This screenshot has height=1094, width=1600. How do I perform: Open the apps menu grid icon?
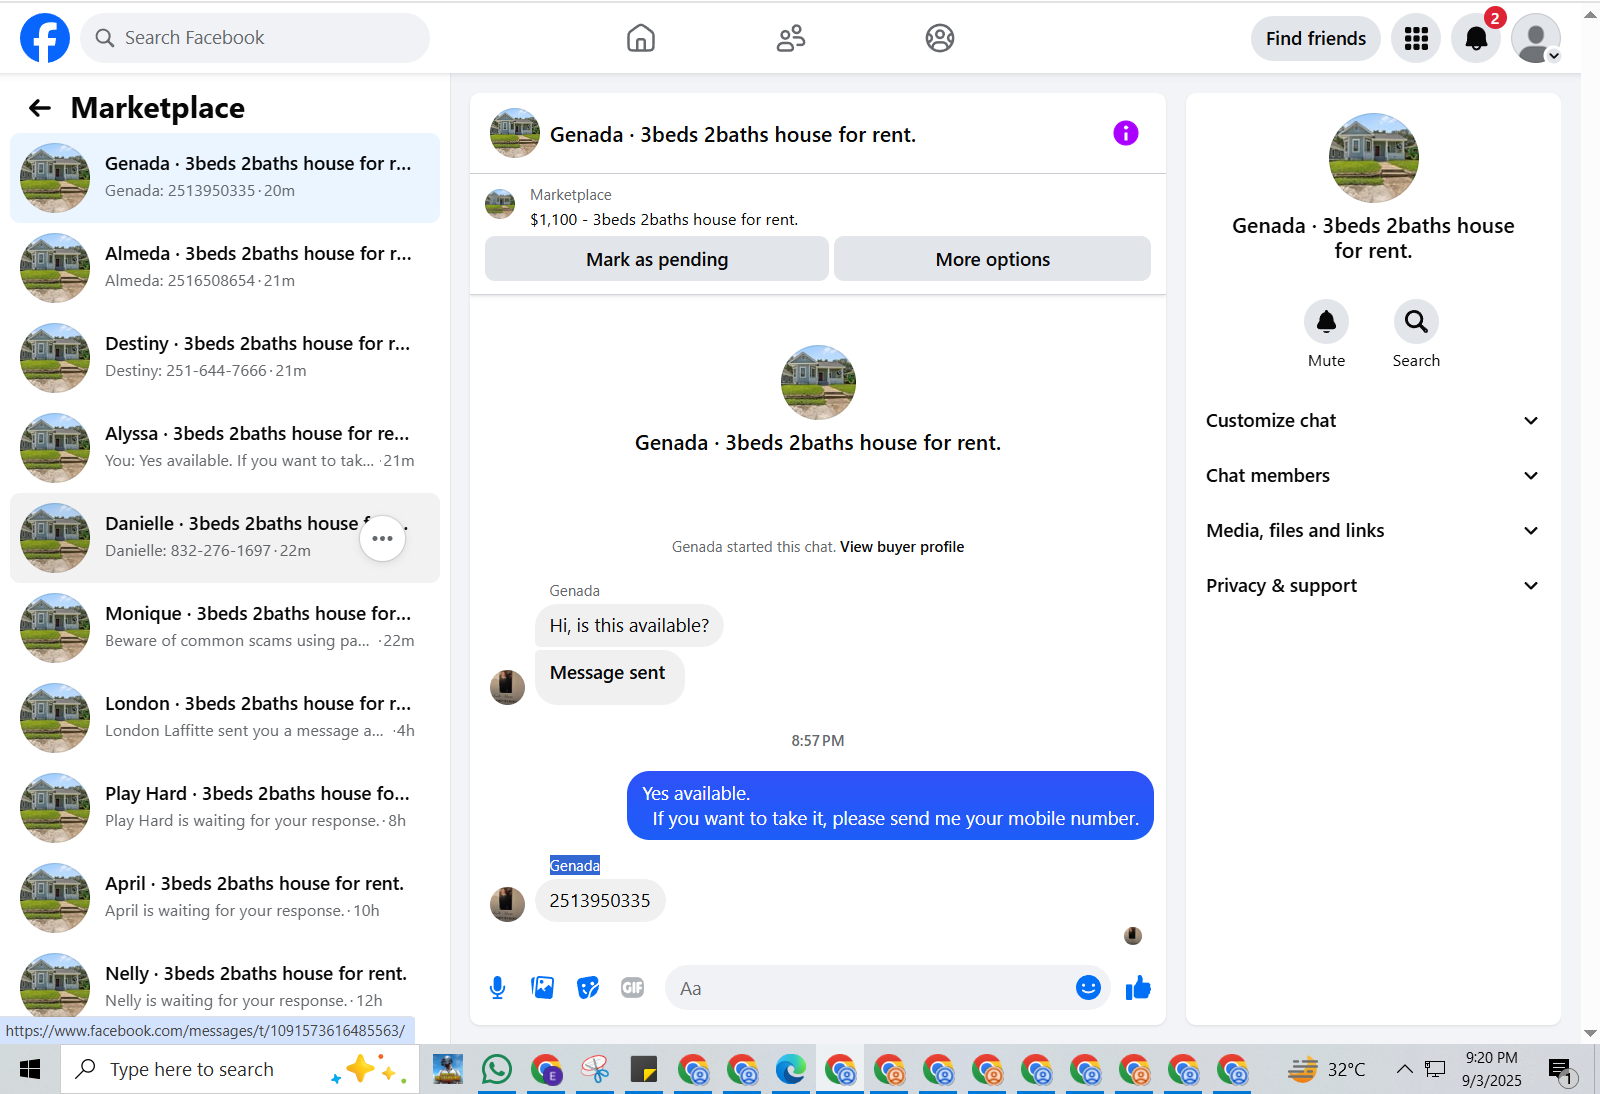[x=1416, y=38]
